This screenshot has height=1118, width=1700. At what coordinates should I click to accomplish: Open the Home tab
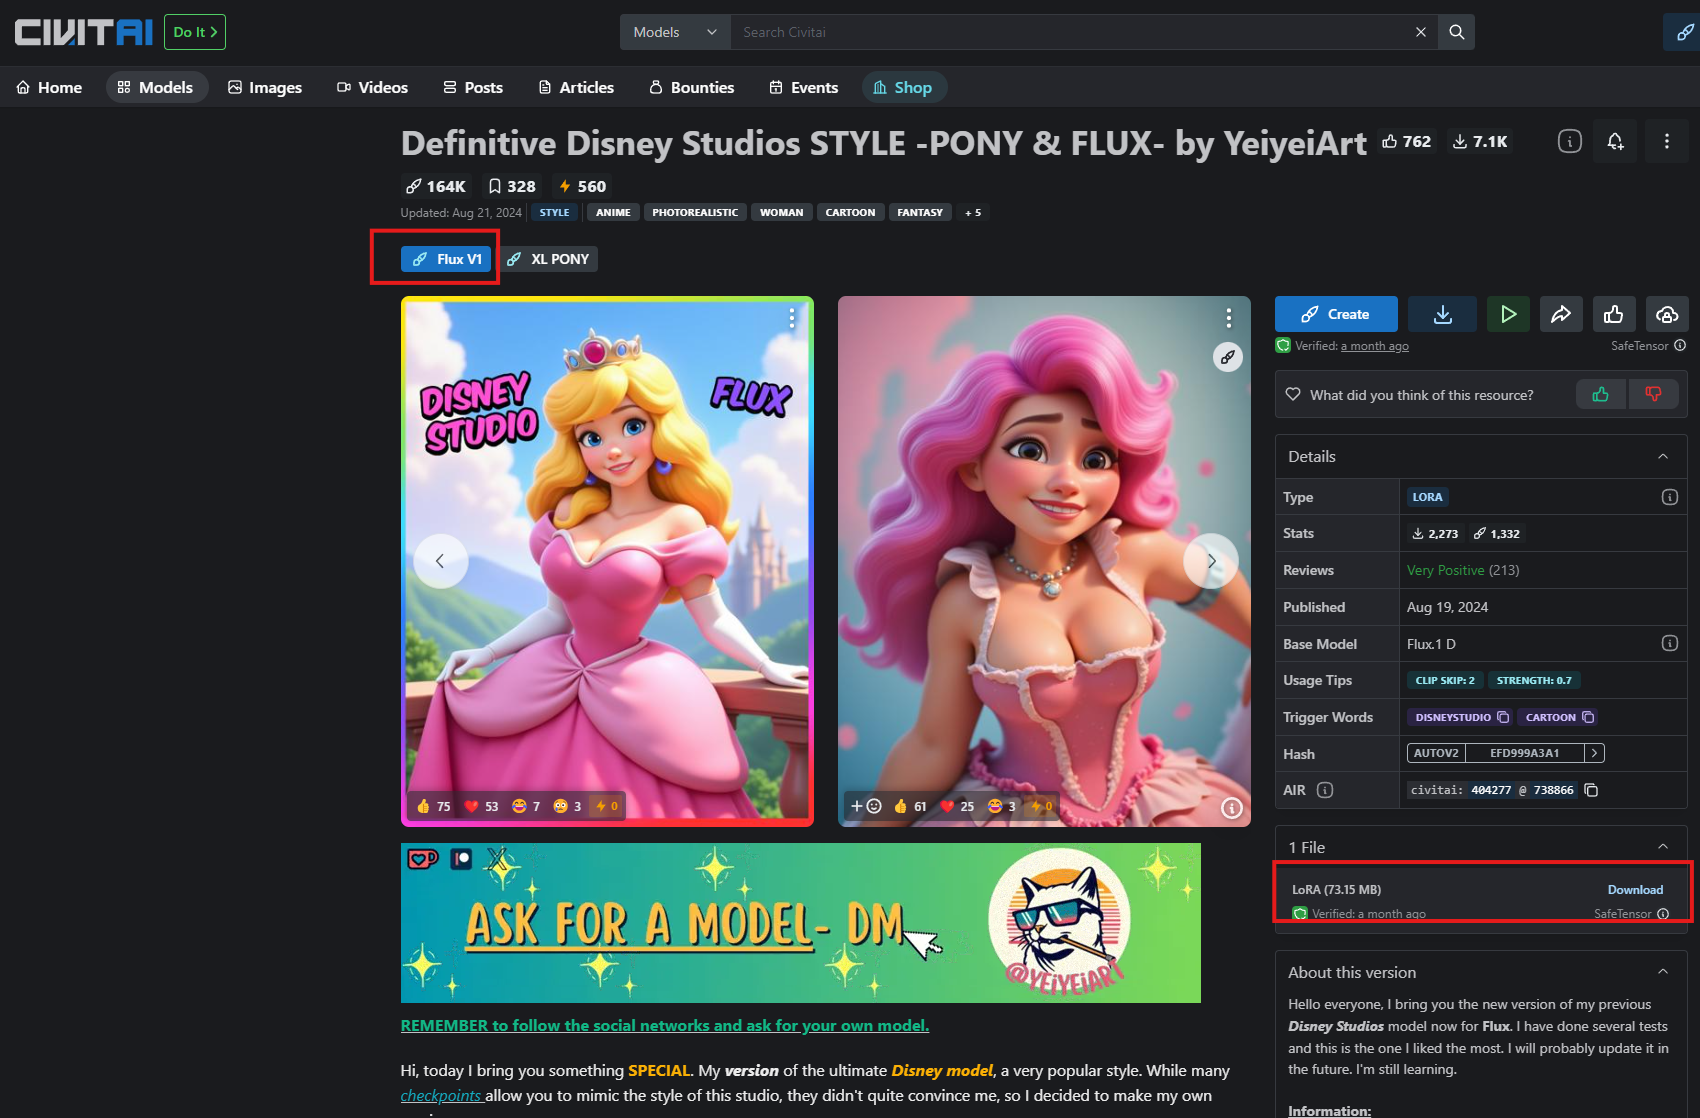[49, 87]
